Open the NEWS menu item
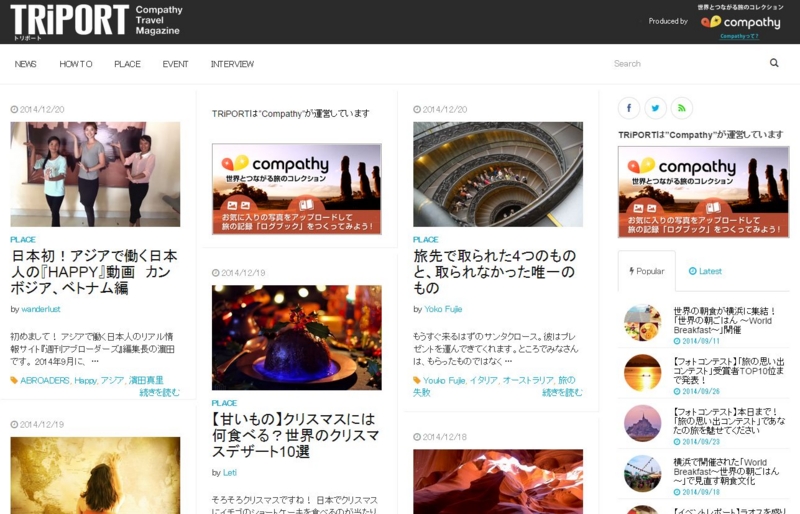This screenshot has width=800, height=514. (26, 64)
